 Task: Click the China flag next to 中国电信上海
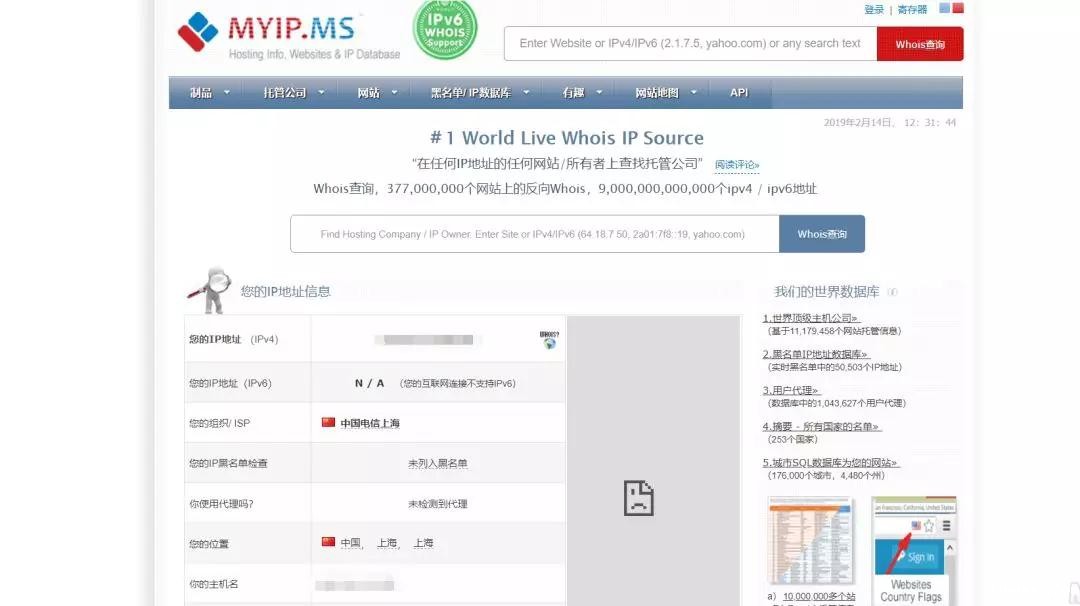pyautogui.click(x=328, y=423)
